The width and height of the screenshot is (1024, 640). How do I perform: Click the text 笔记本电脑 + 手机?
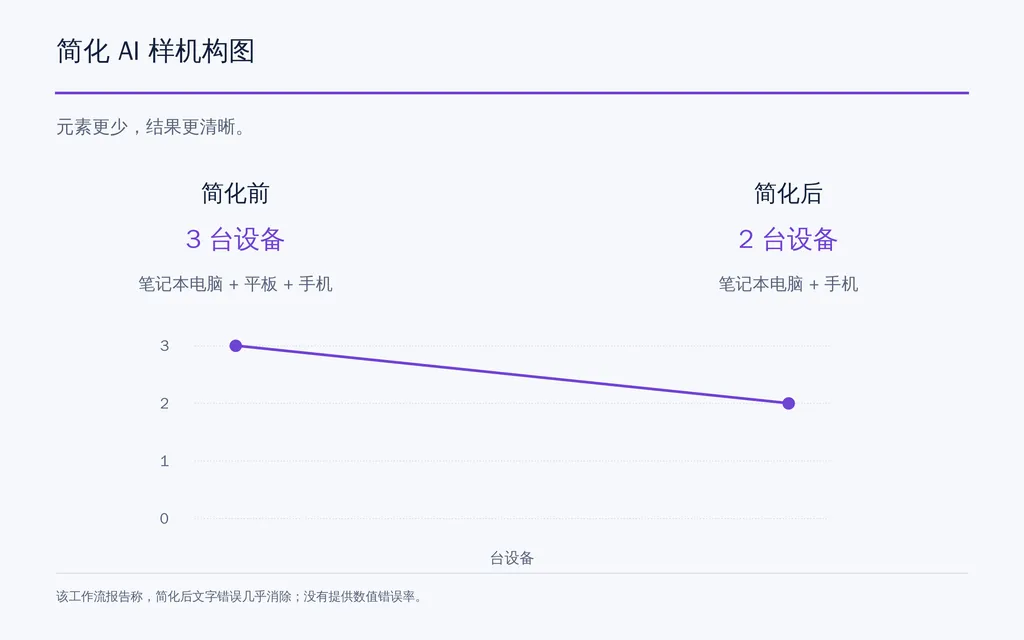tap(788, 284)
